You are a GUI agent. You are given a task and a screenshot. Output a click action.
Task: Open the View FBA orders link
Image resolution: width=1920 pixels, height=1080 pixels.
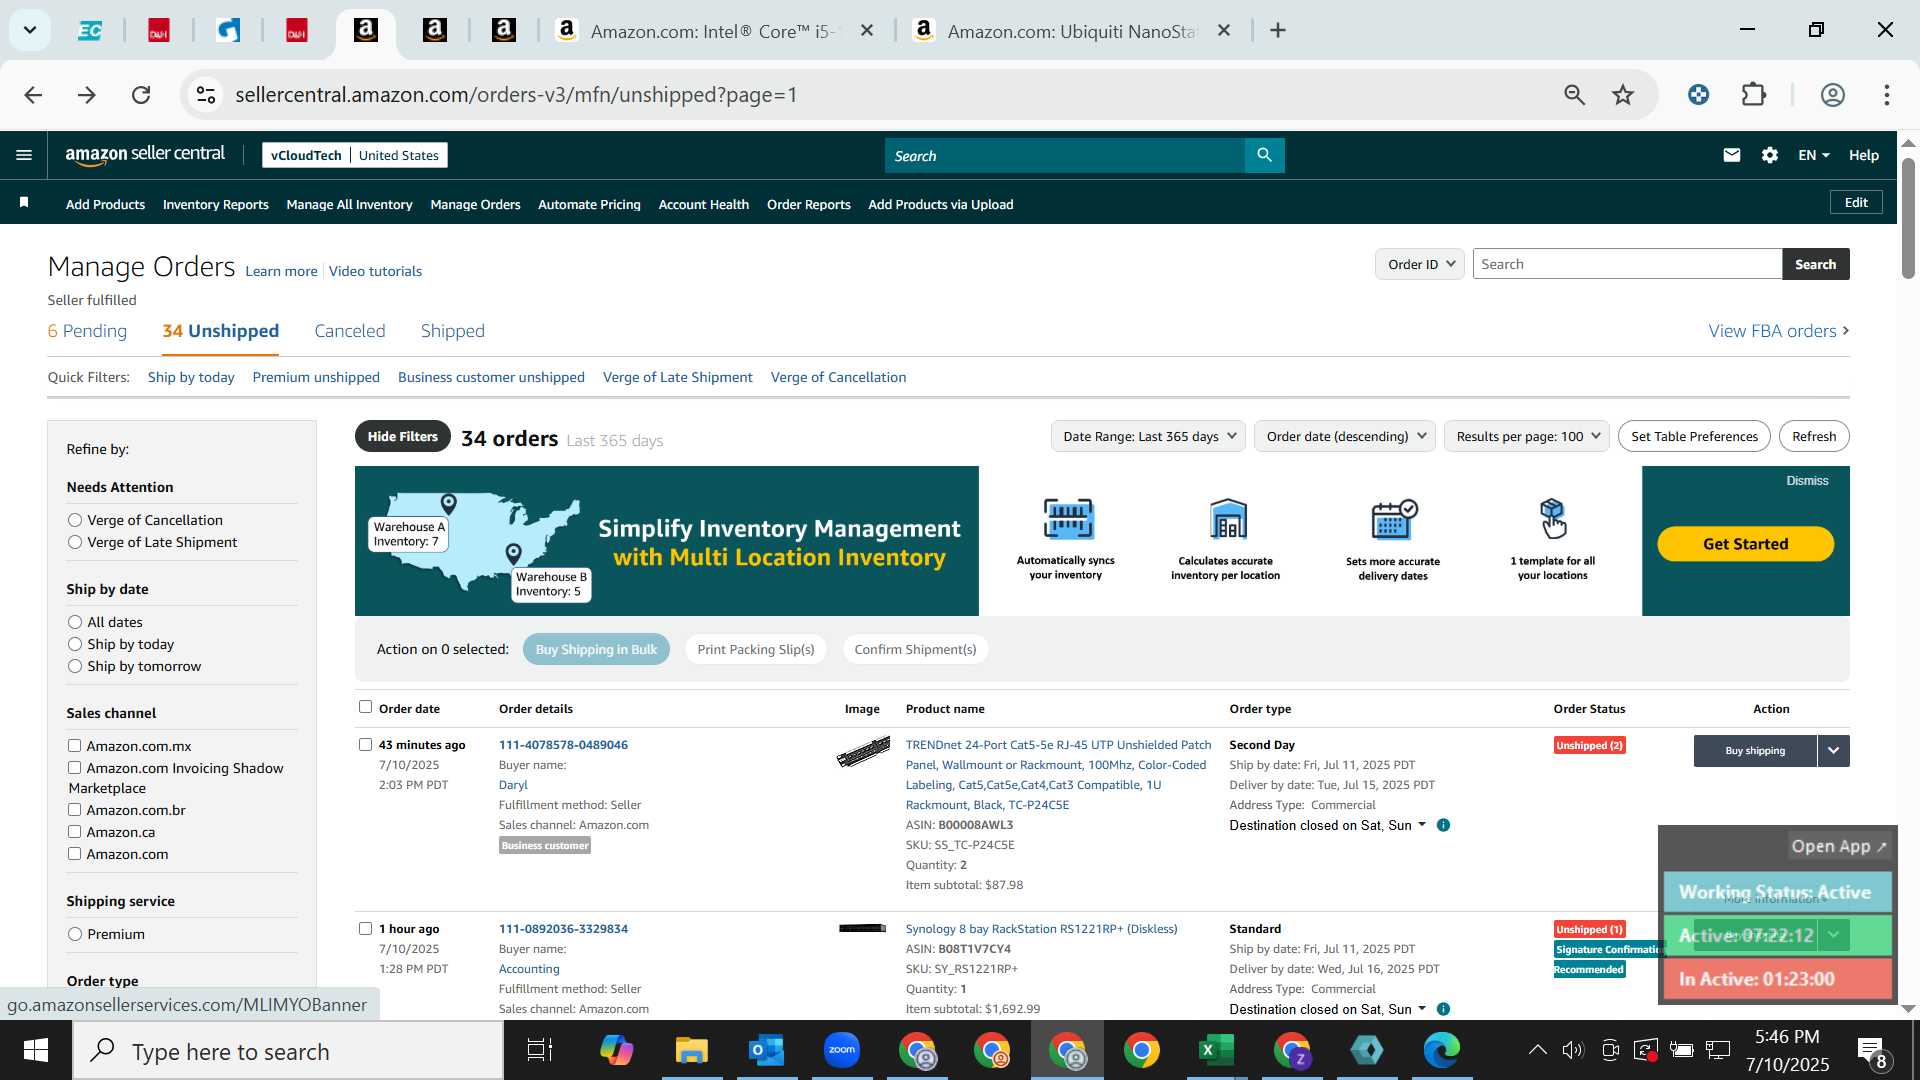click(x=1778, y=331)
